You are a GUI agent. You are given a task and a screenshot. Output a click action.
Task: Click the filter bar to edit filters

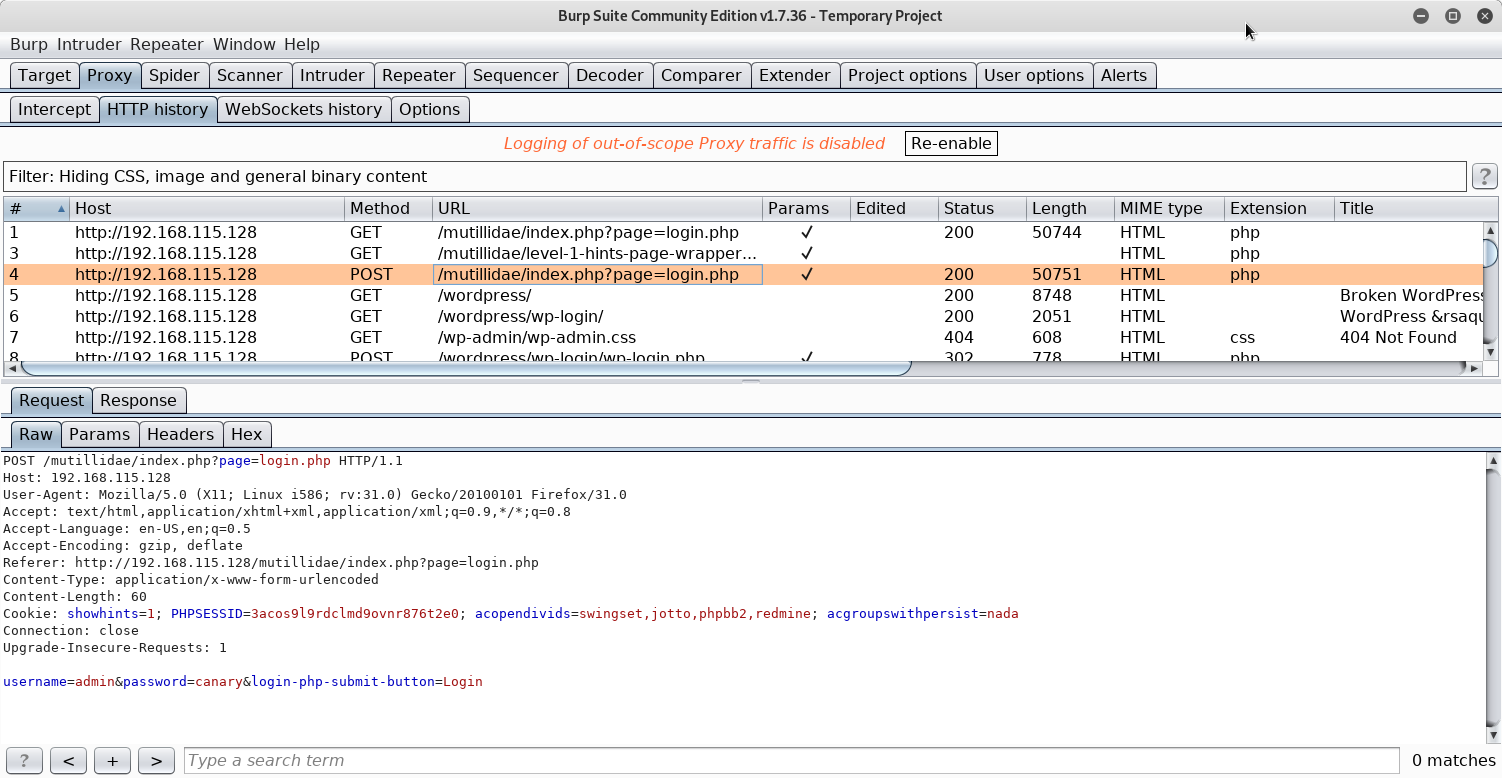[x=735, y=177]
